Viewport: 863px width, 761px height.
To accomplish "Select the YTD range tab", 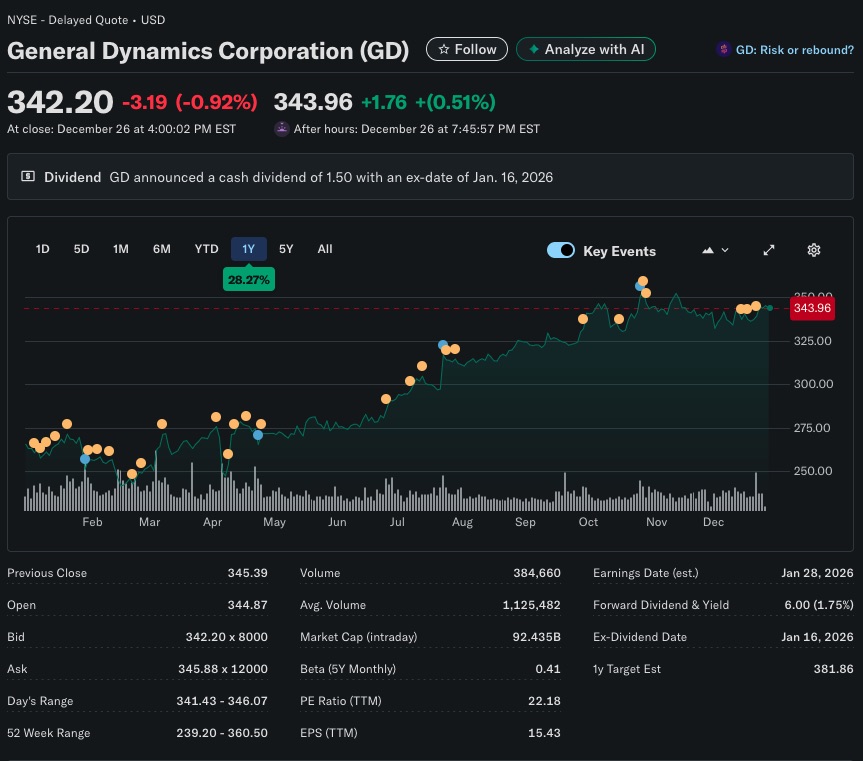I will [206, 249].
